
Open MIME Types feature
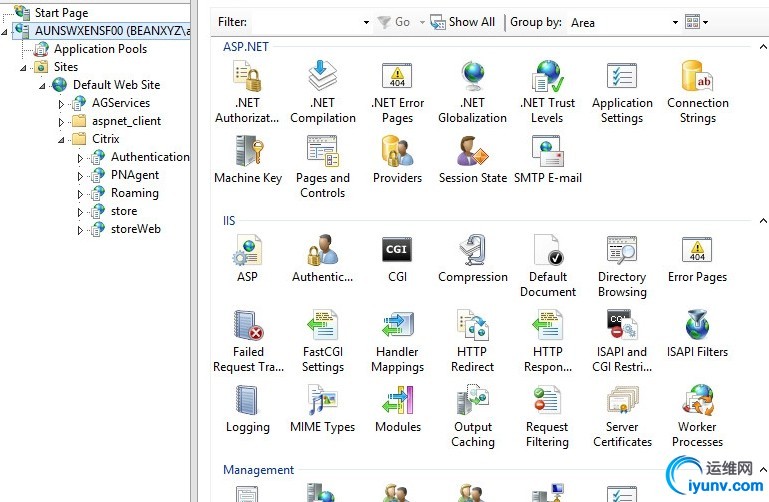pos(322,408)
